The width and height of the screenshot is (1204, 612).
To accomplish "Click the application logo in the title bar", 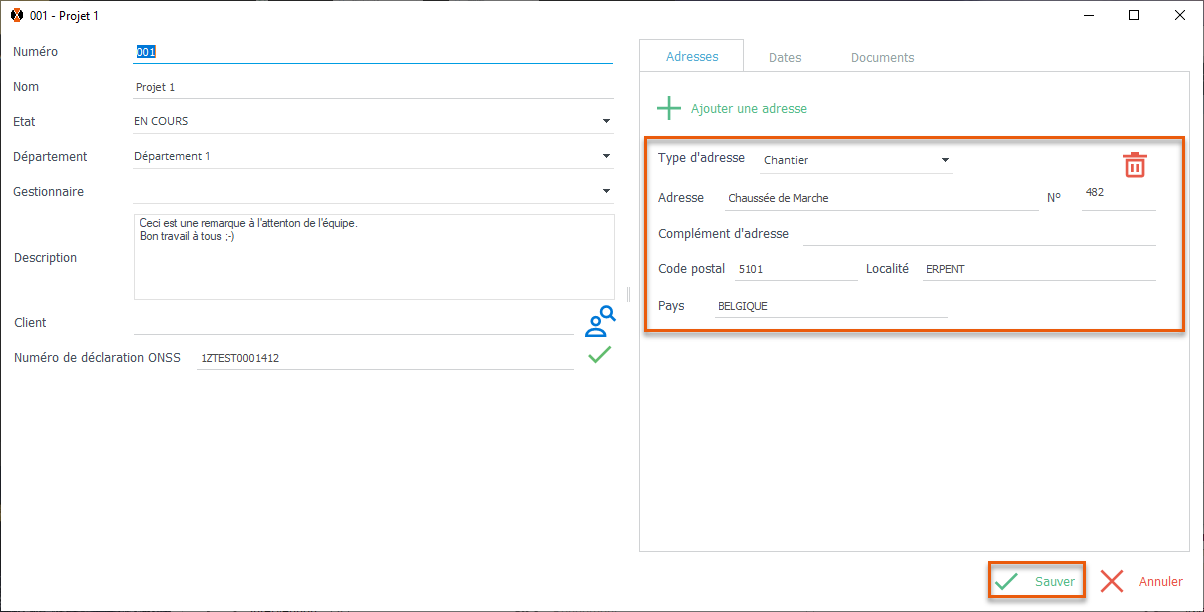I will pyautogui.click(x=16, y=16).
